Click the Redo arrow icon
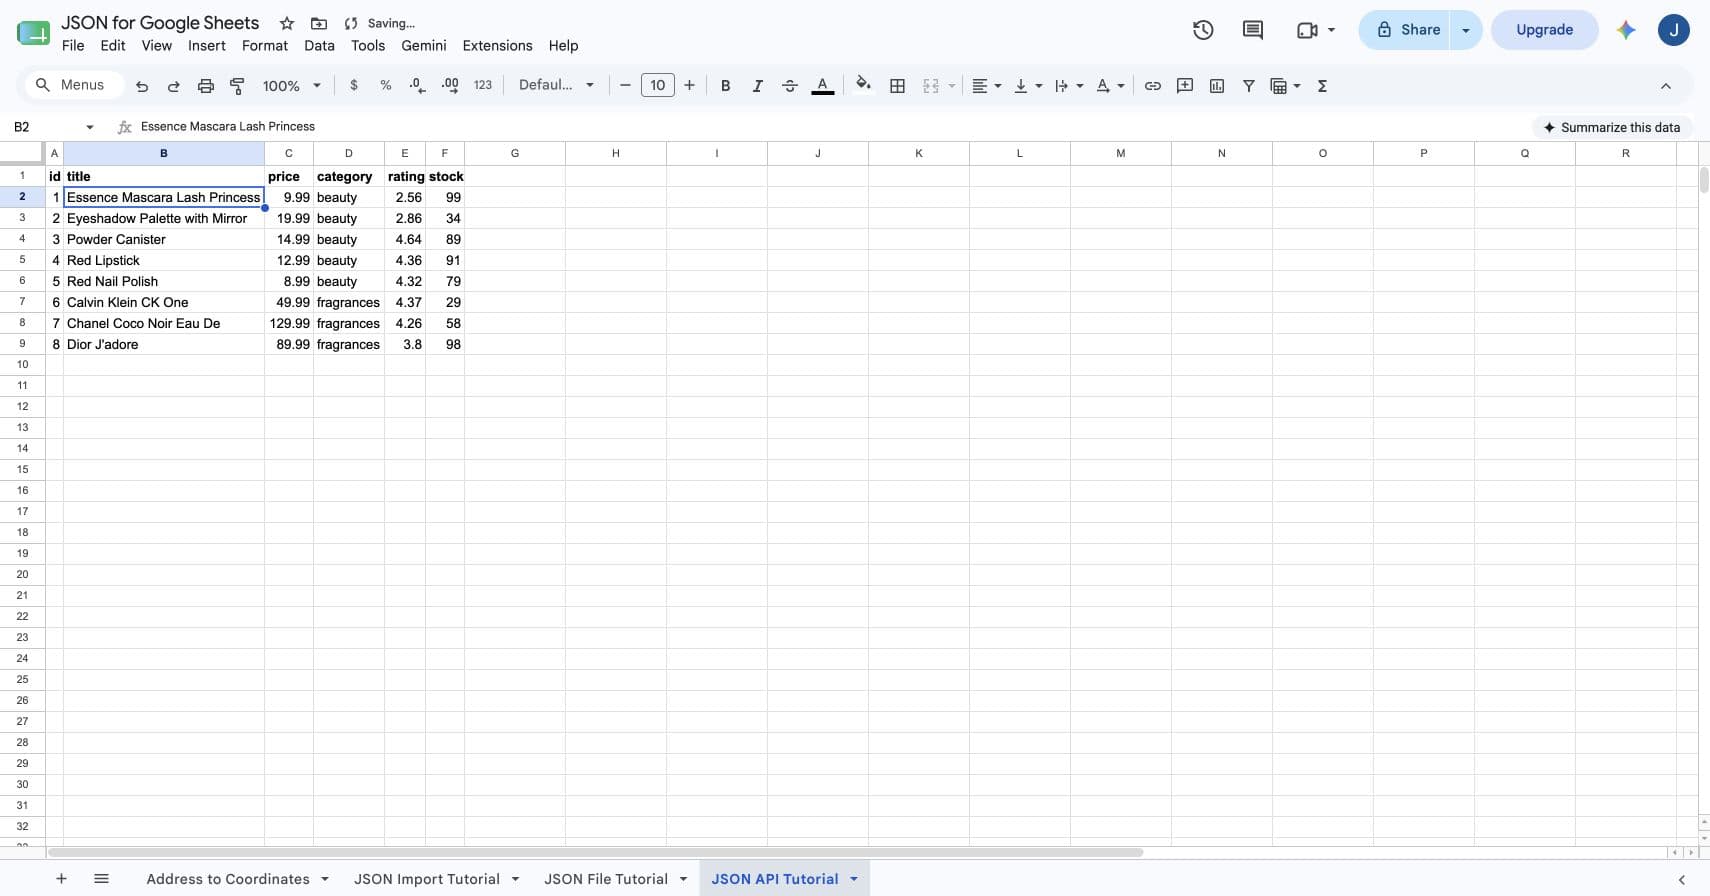The height and width of the screenshot is (896, 1710). pyautogui.click(x=174, y=86)
